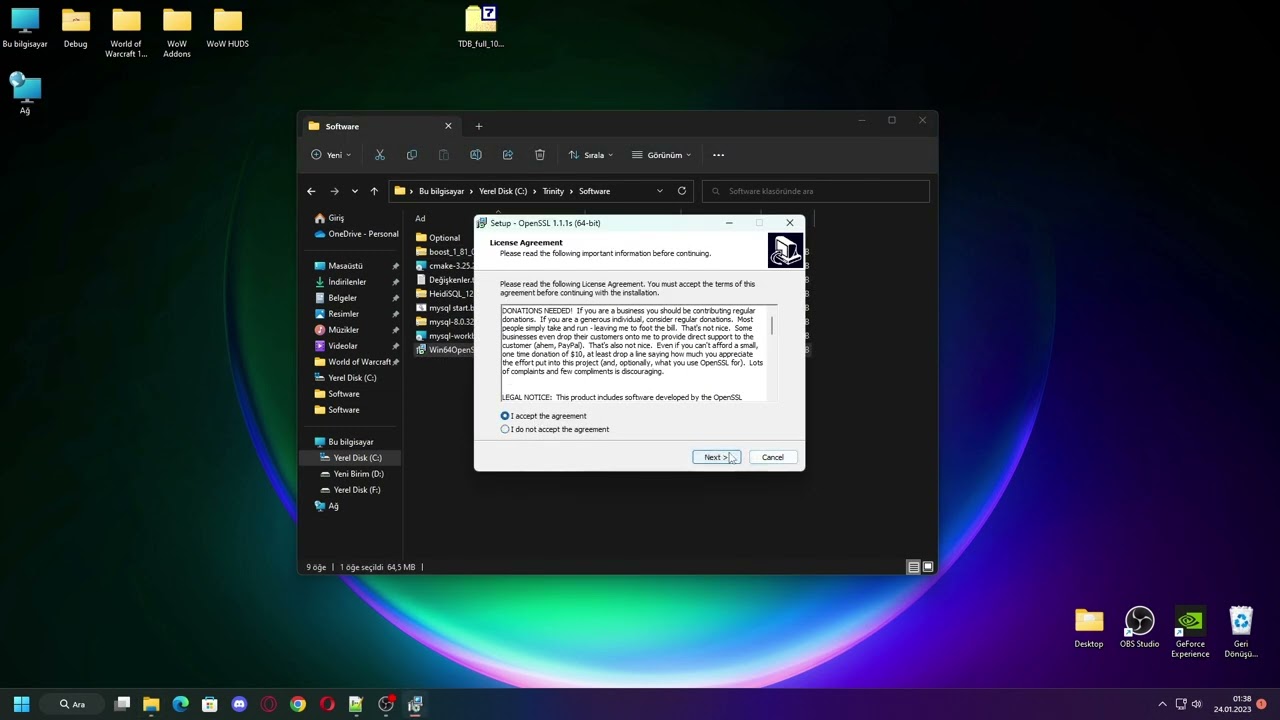Open Discord from the taskbar
Image resolution: width=1280 pixels, height=720 pixels.
pos(239,704)
